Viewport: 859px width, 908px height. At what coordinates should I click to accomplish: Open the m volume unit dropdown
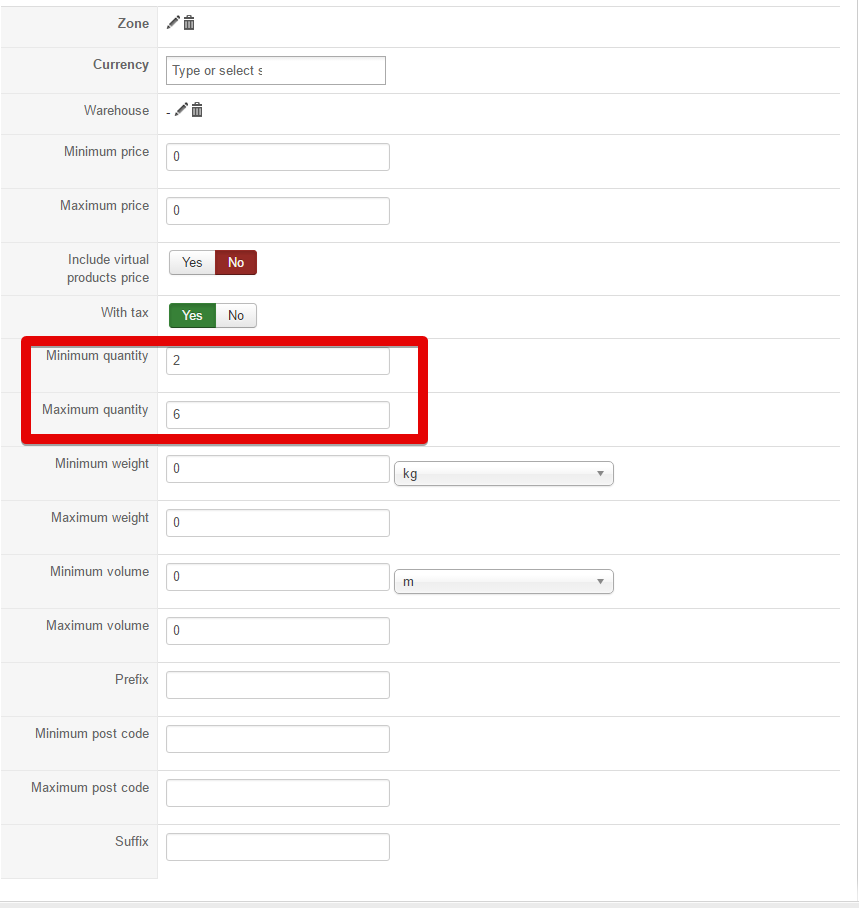point(503,581)
